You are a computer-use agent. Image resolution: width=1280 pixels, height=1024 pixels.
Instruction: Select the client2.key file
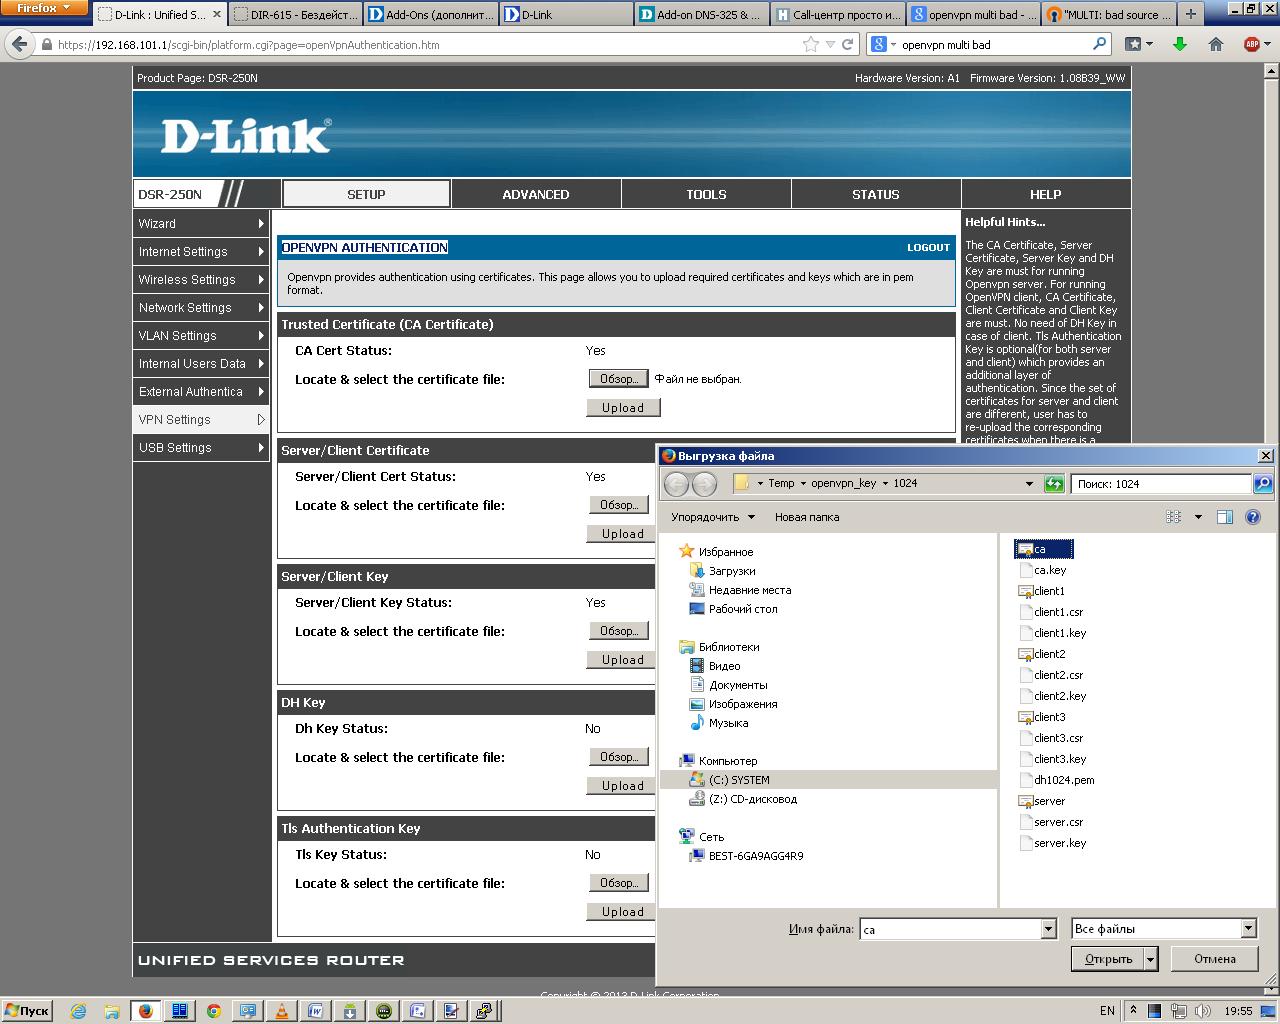1053,696
